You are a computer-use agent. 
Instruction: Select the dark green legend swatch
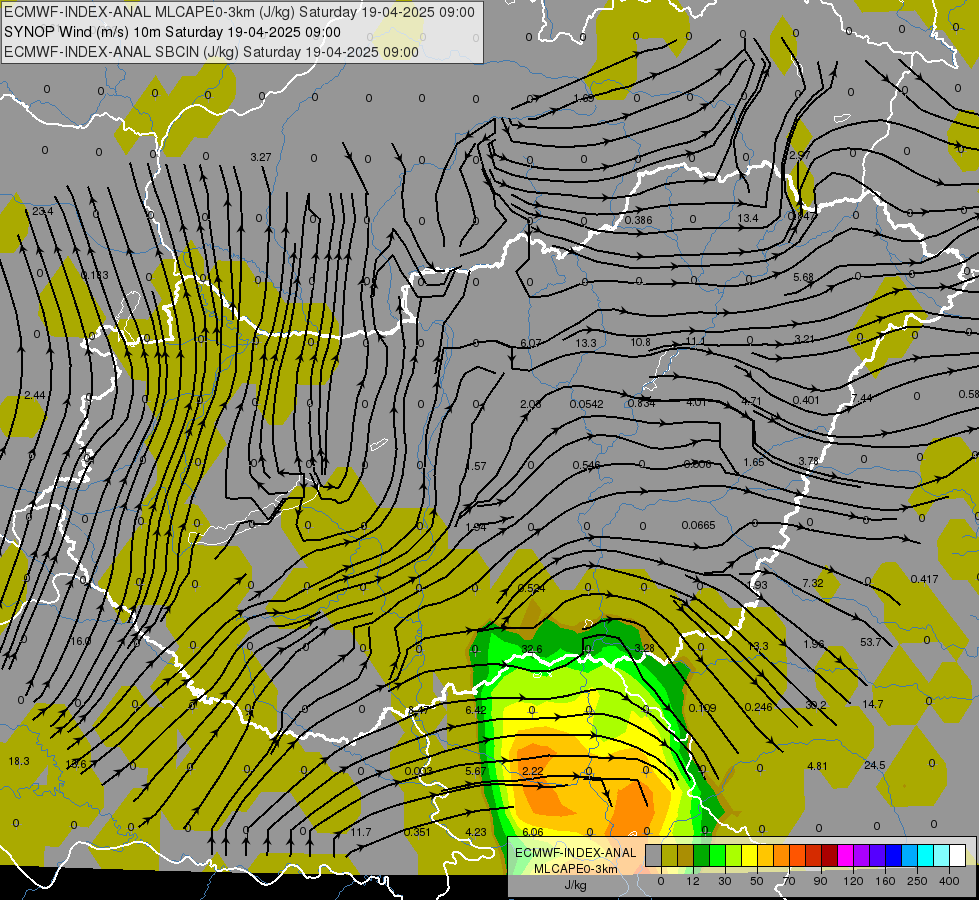coord(702,855)
